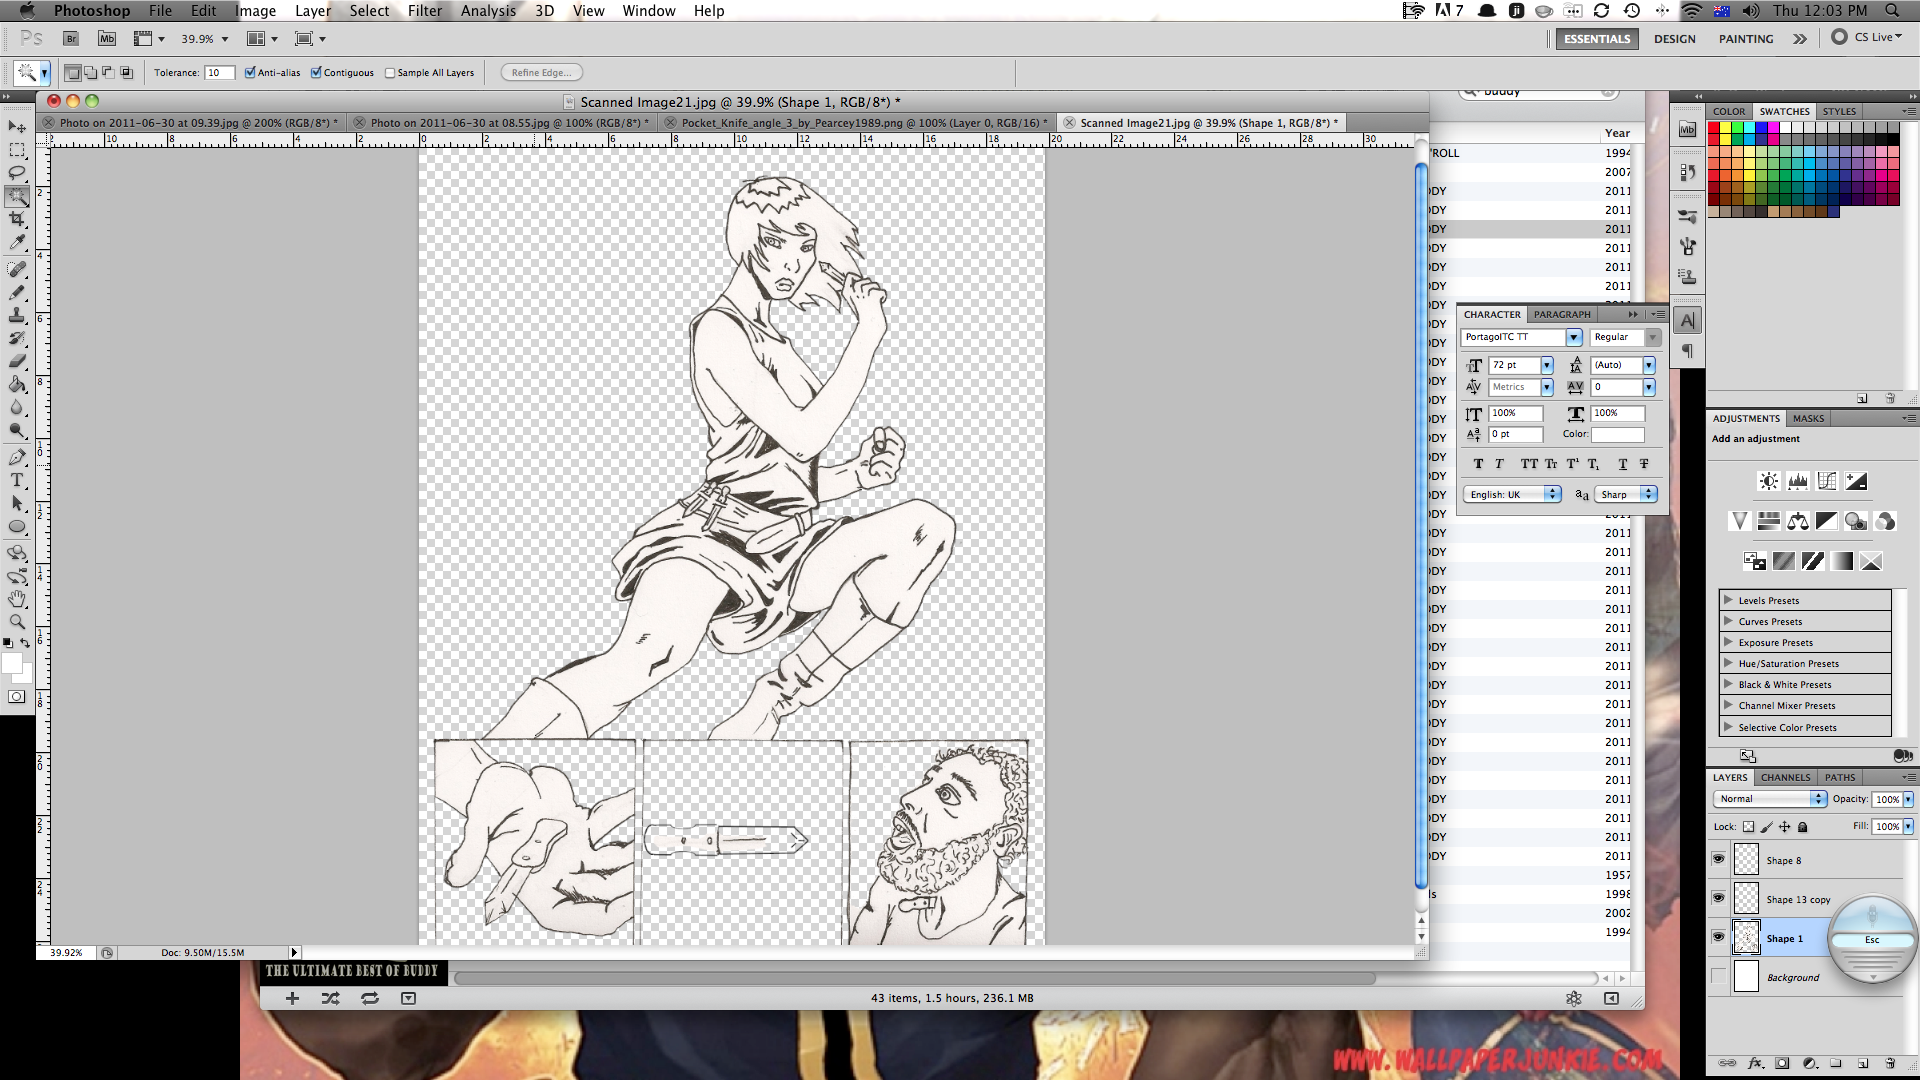Pick the pure red swatch in Swatches panel

click(x=1714, y=128)
